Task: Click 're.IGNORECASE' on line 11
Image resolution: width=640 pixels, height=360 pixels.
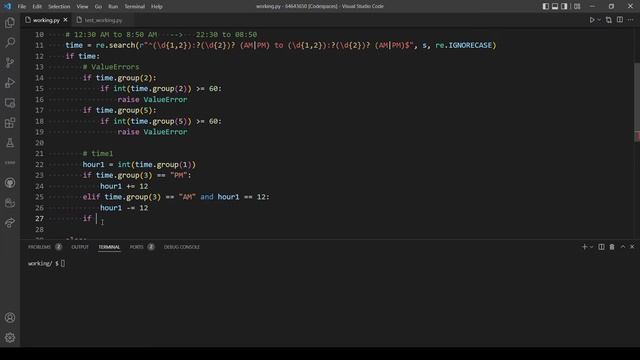Action: point(464,45)
